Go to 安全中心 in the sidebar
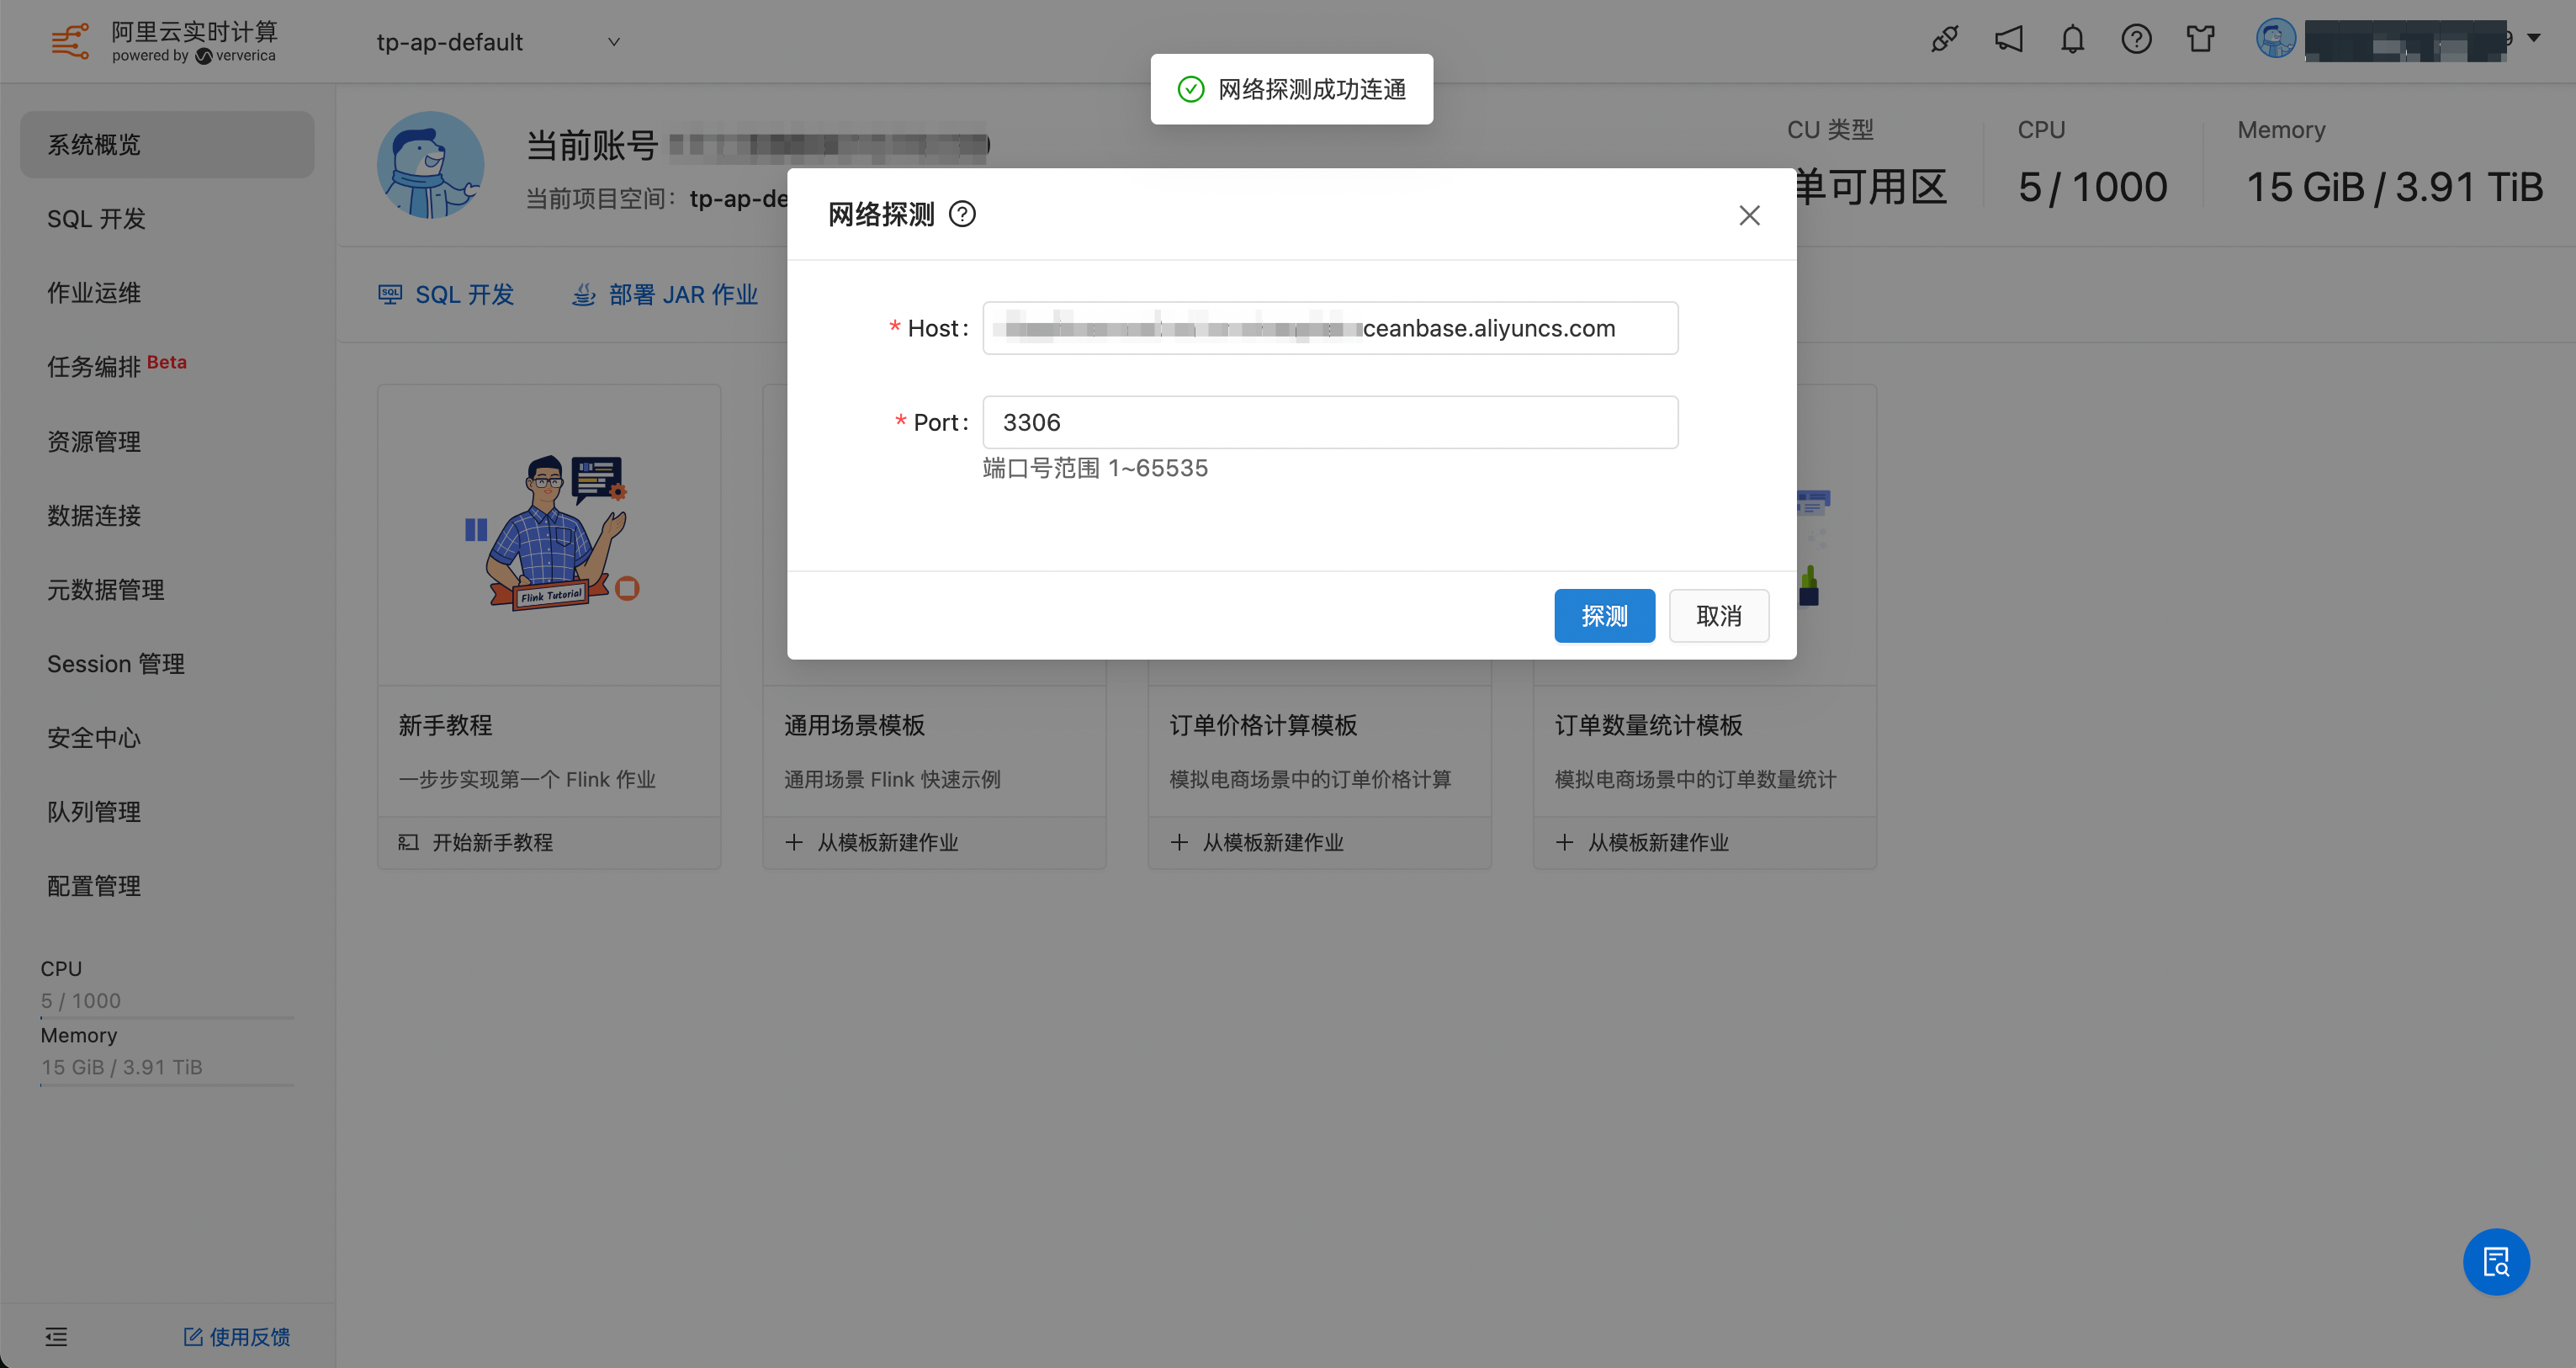The height and width of the screenshot is (1368, 2576). click(94, 738)
